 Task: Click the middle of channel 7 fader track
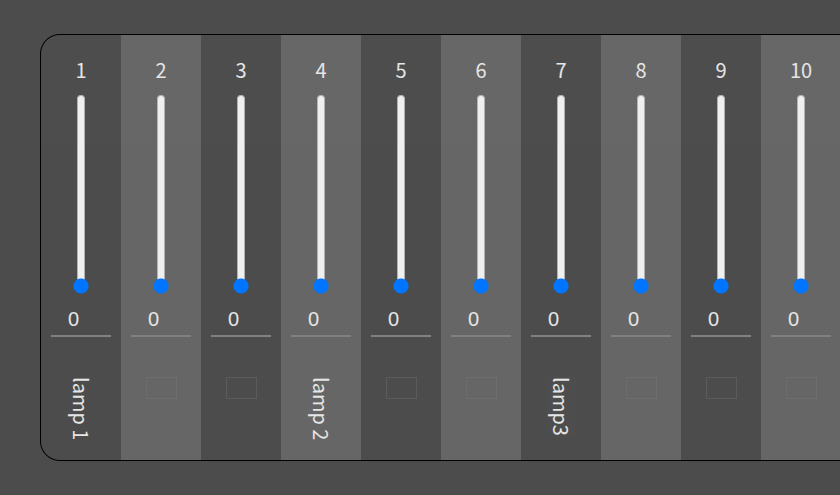point(561,190)
